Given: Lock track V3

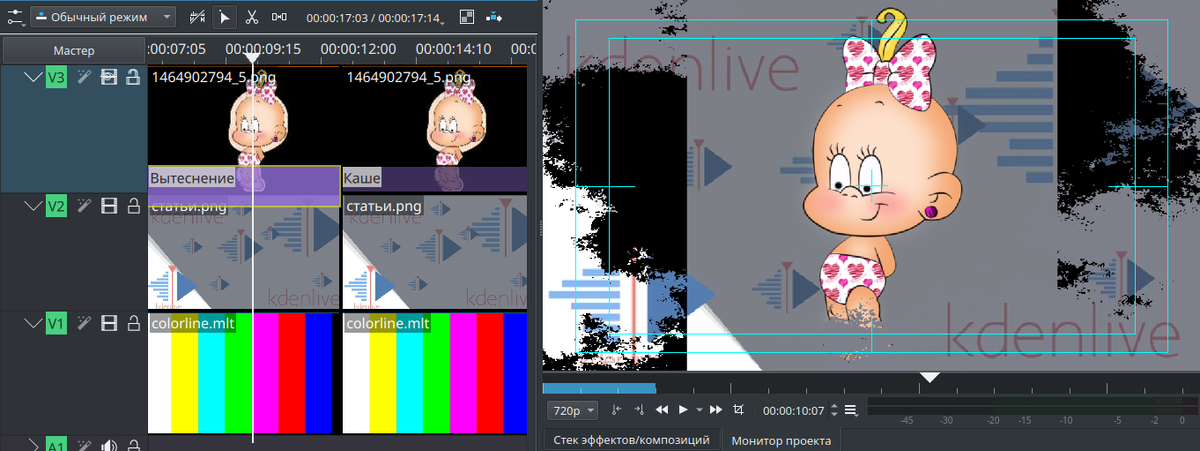Looking at the screenshot, I should click(132, 77).
